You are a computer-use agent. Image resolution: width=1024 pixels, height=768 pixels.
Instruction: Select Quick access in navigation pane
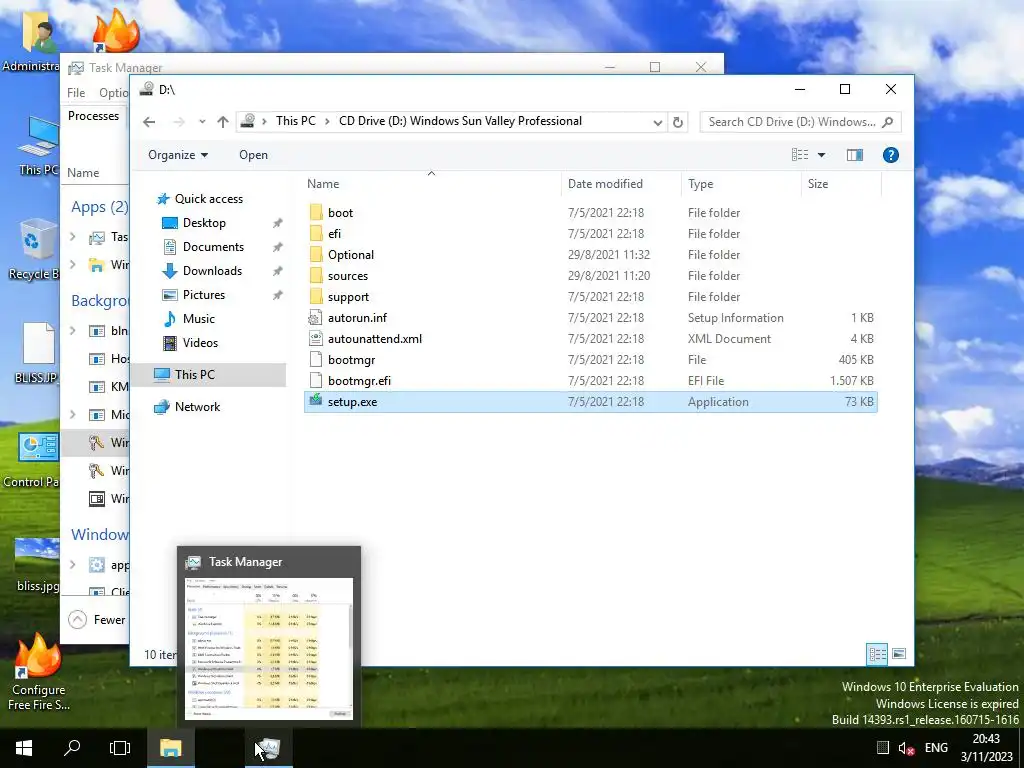(x=208, y=199)
